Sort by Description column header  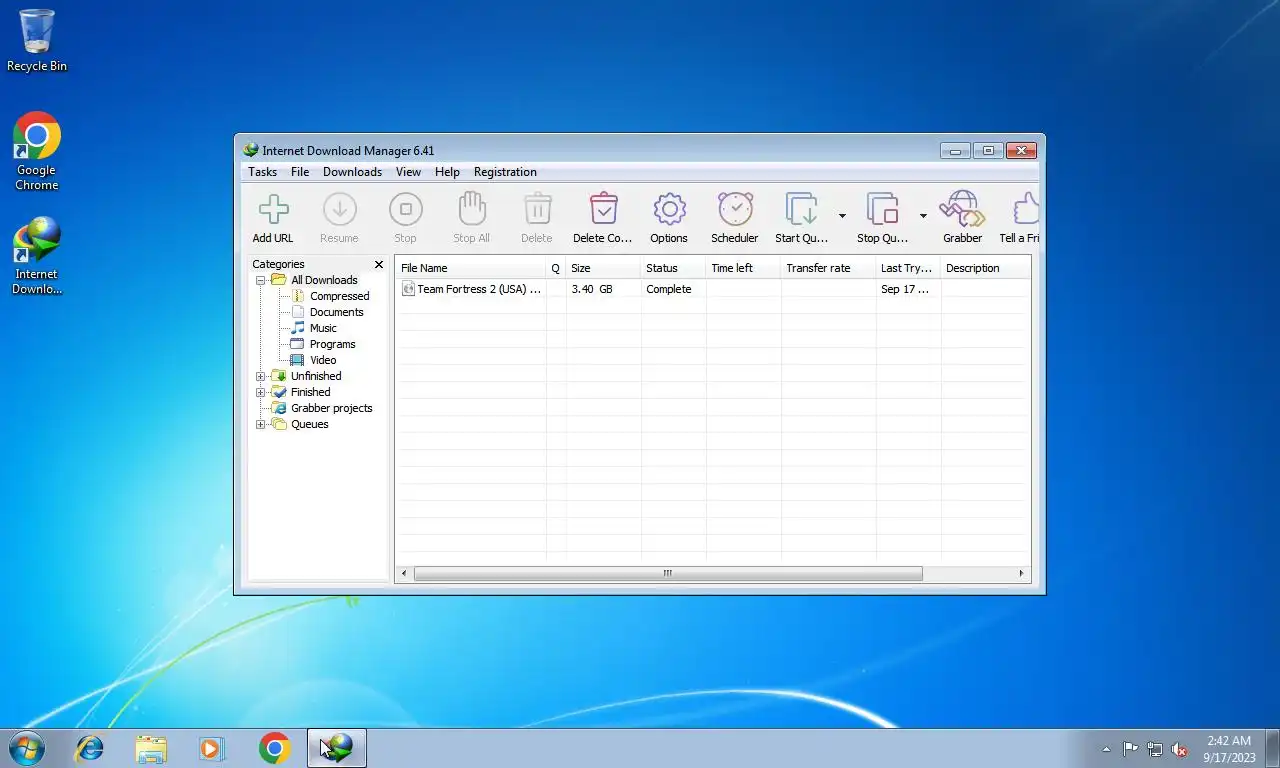[x=985, y=268]
